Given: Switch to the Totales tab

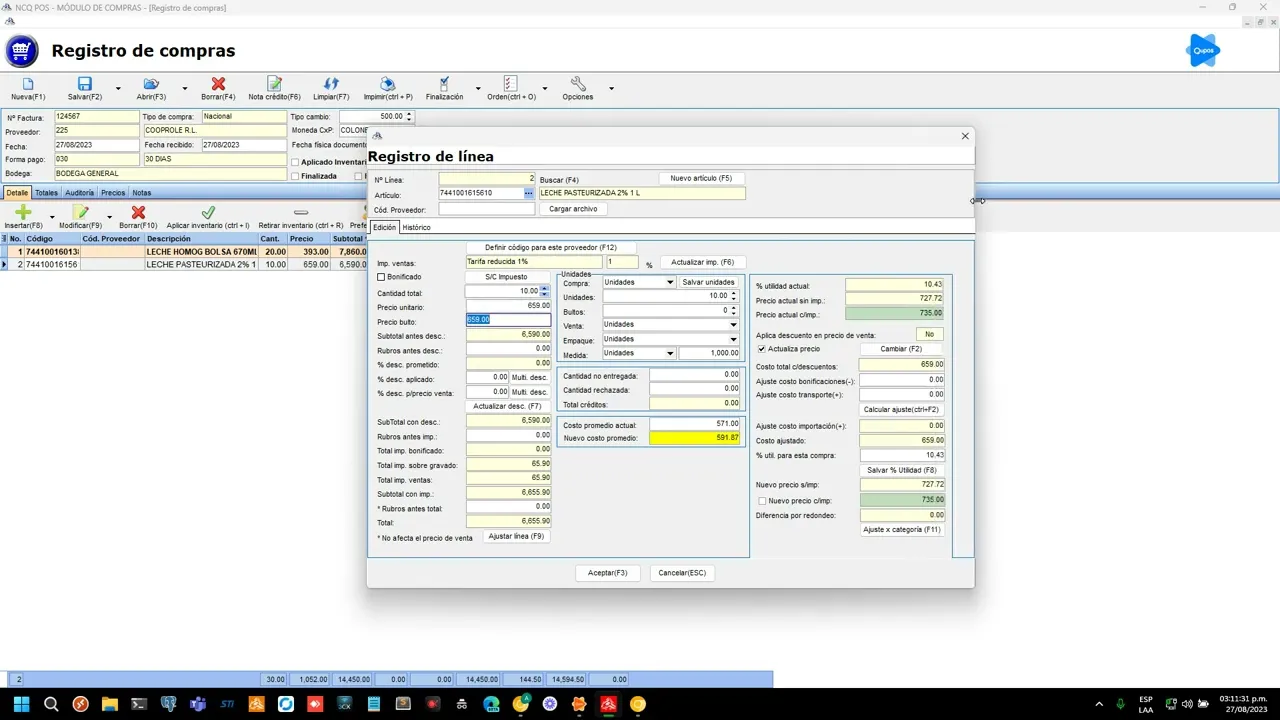Looking at the screenshot, I should (47, 193).
